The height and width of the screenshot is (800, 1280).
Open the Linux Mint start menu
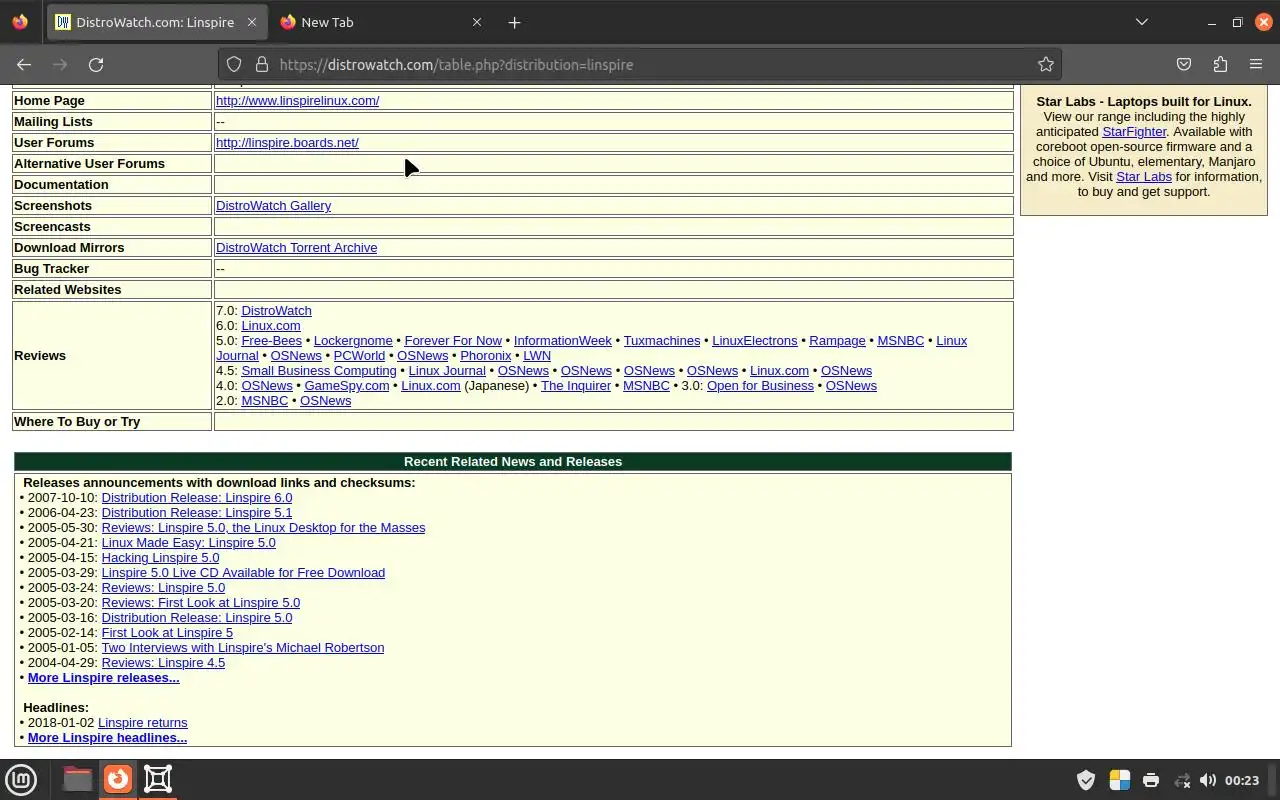pyautogui.click(x=21, y=778)
